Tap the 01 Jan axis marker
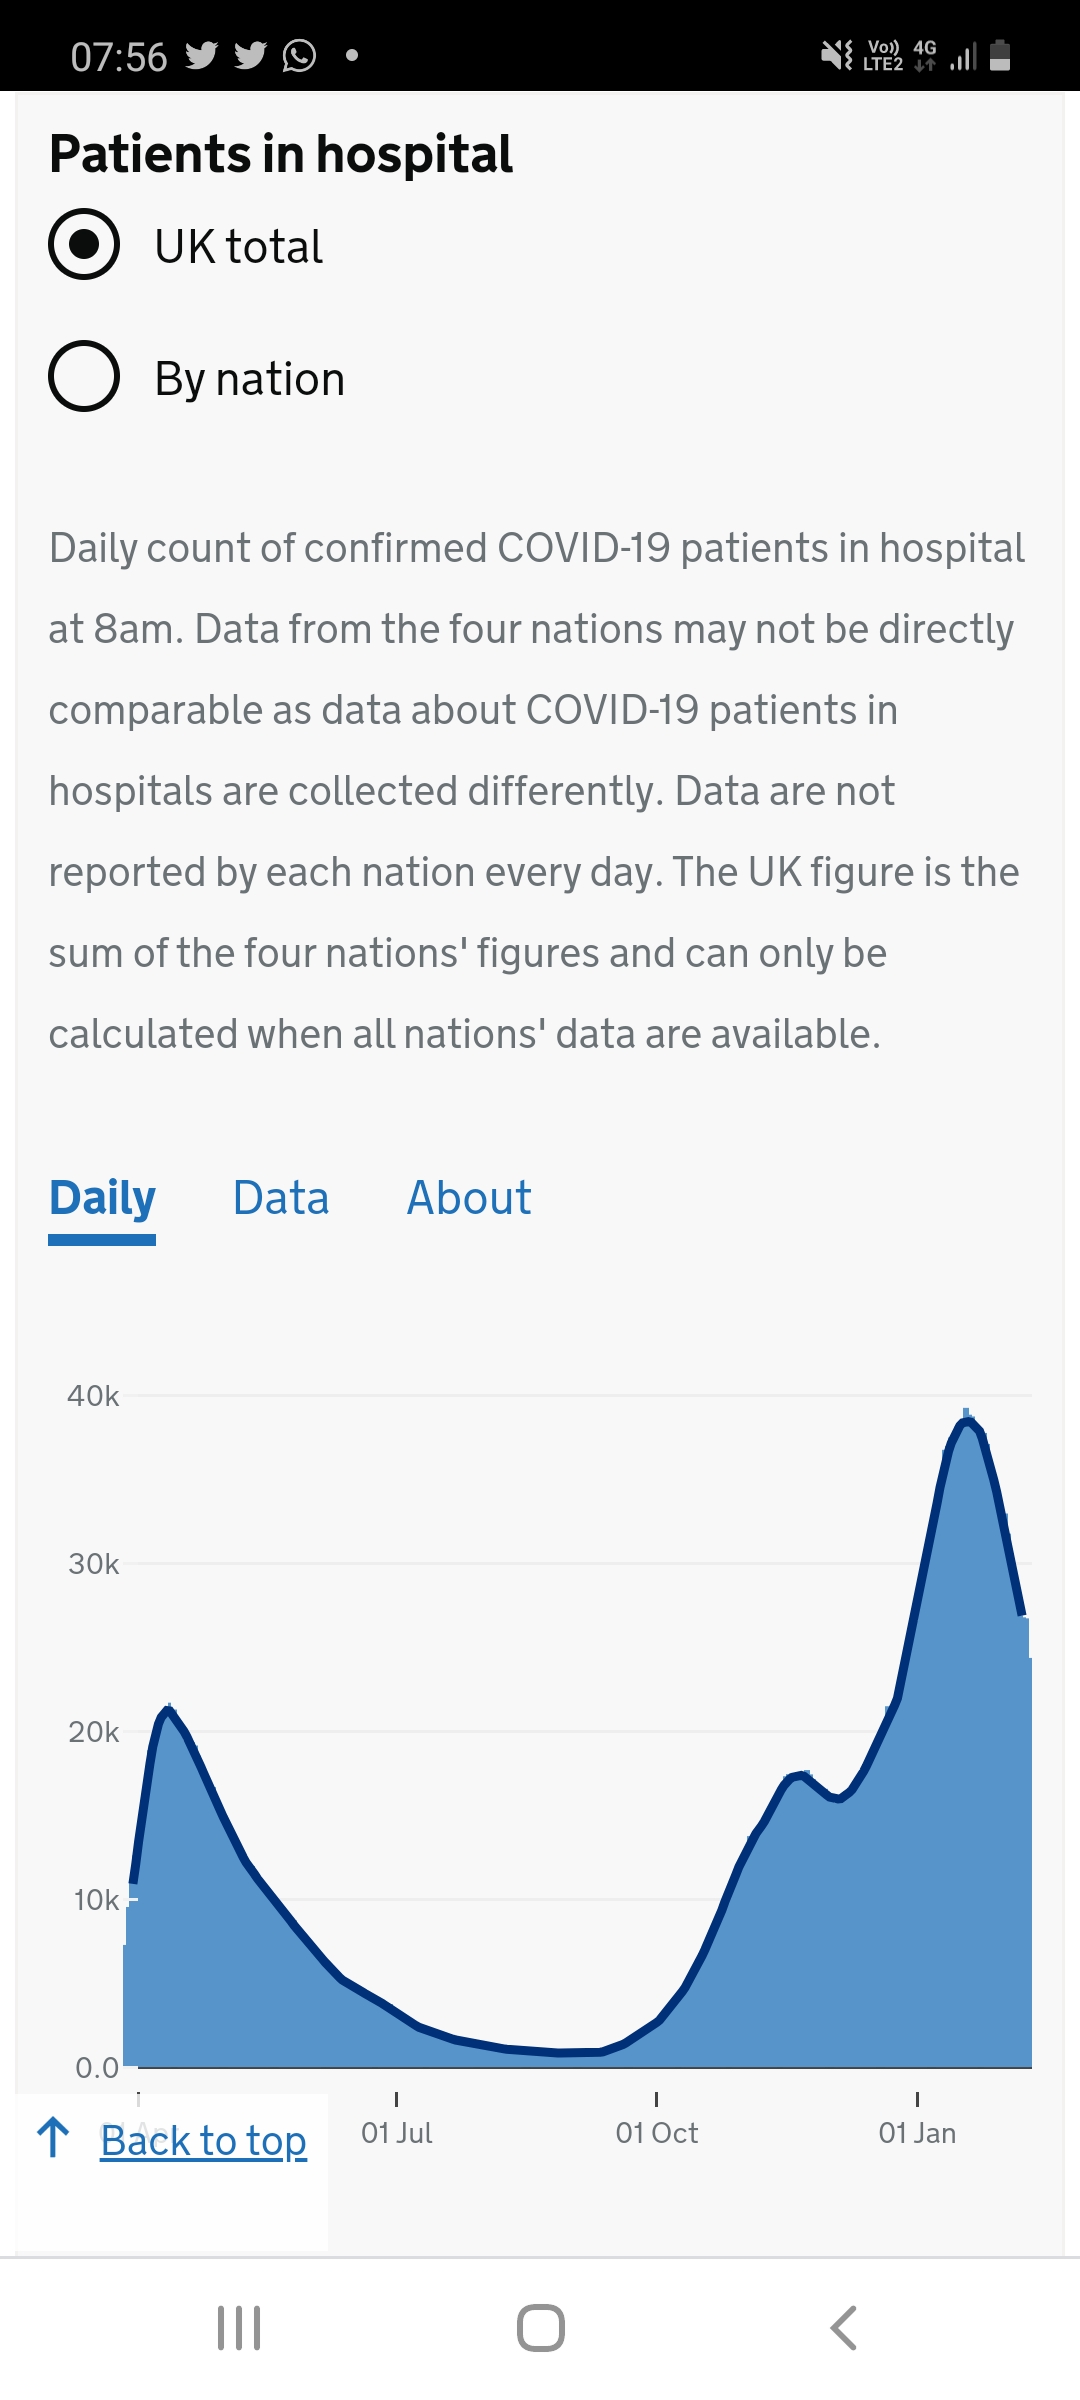Viewport: 1080px width, 2400px height. [917, 2132]
